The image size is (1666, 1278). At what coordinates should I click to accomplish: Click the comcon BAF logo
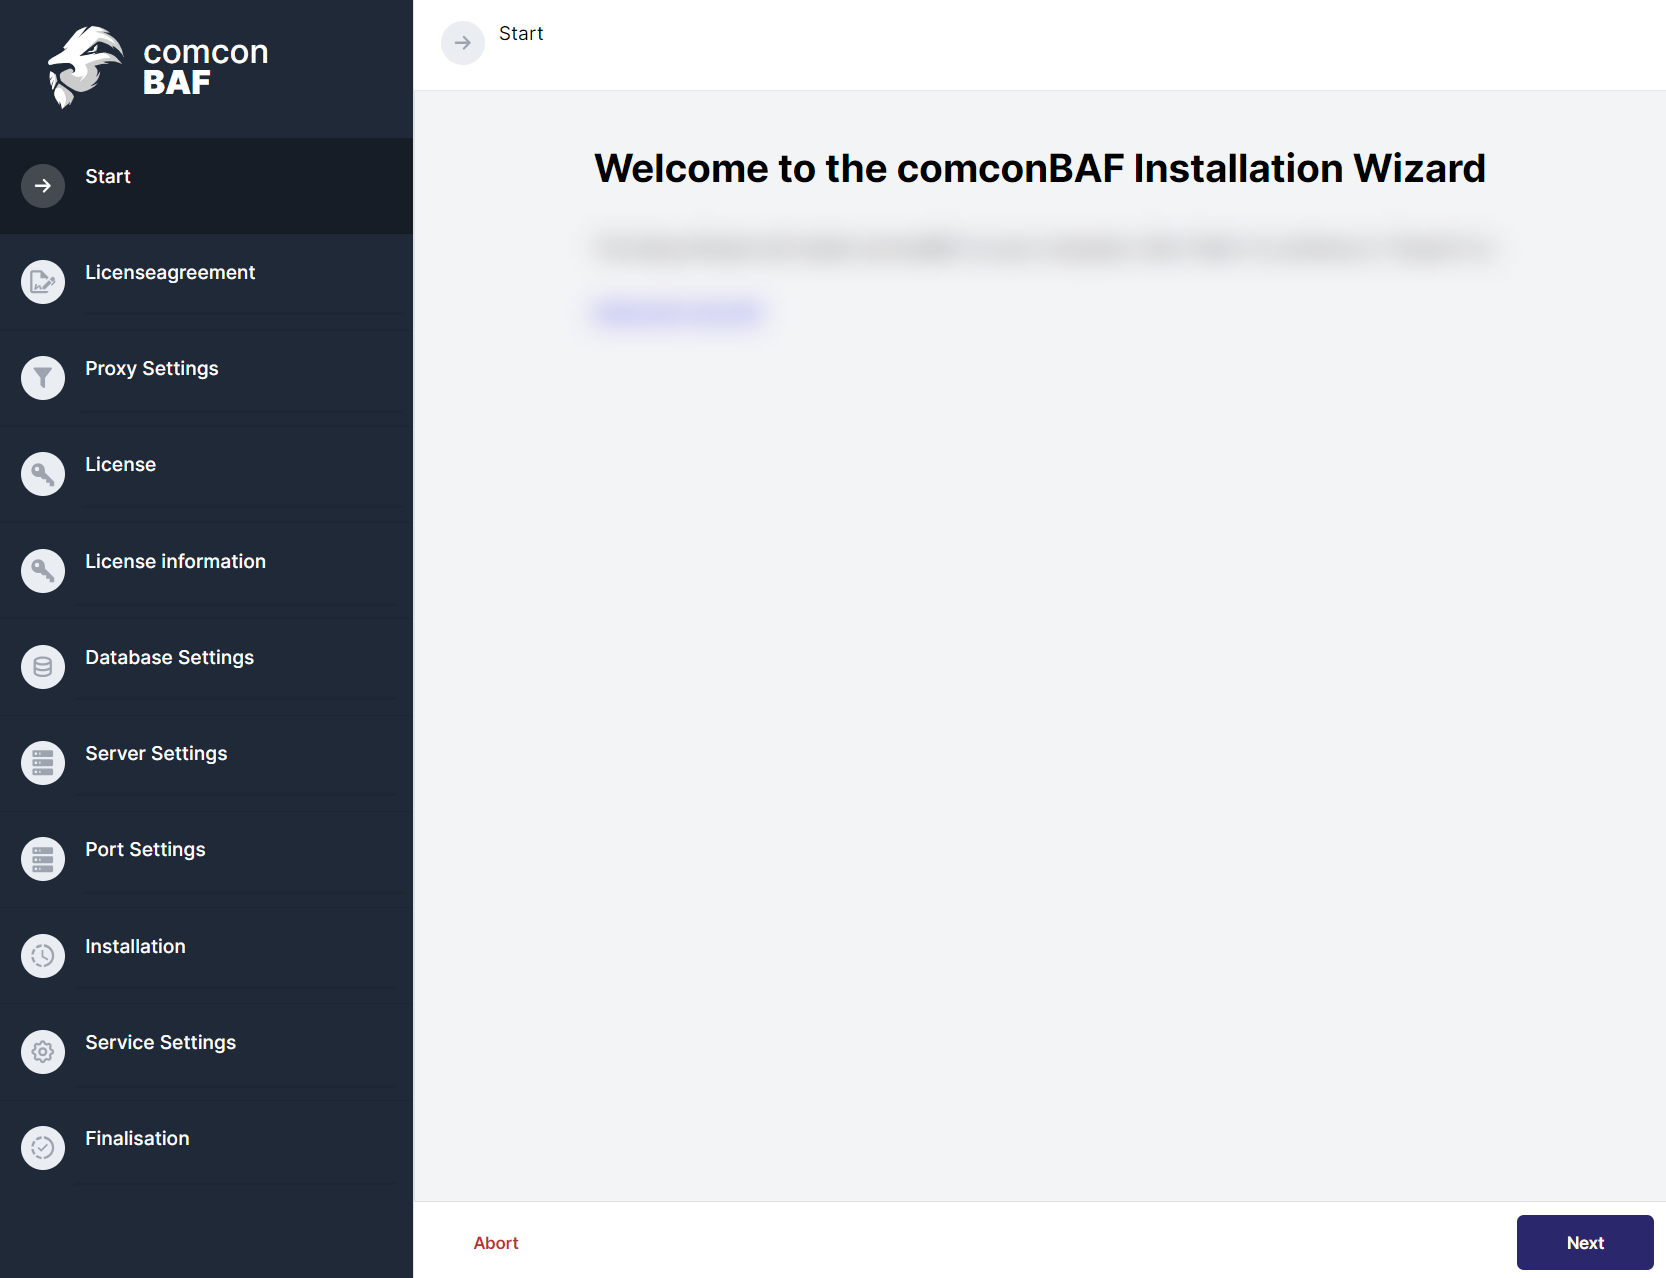[x=159, y=67]
